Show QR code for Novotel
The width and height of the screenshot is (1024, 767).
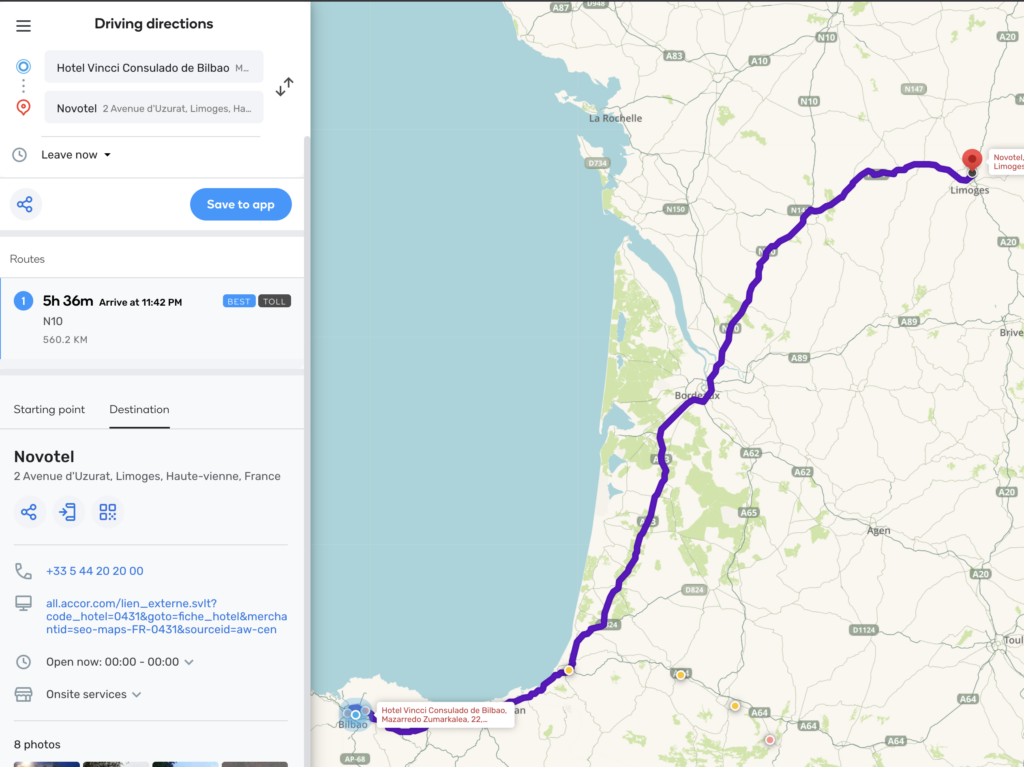107,512
